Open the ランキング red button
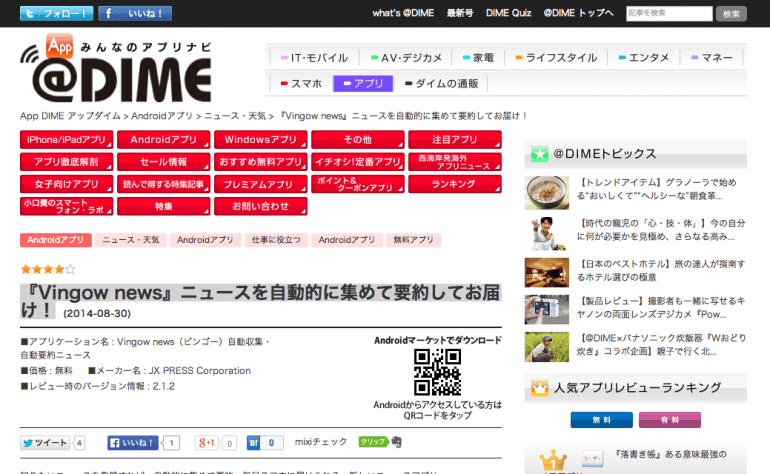770x474 pixels. (x=455, y=184)
